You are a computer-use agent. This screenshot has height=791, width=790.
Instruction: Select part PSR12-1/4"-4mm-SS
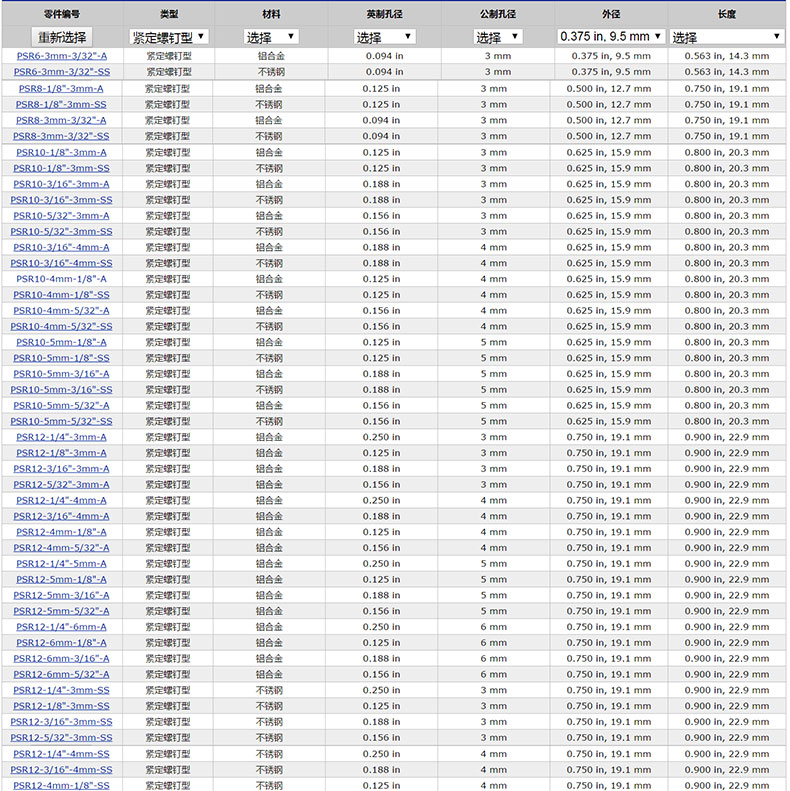tap(62, 754)
